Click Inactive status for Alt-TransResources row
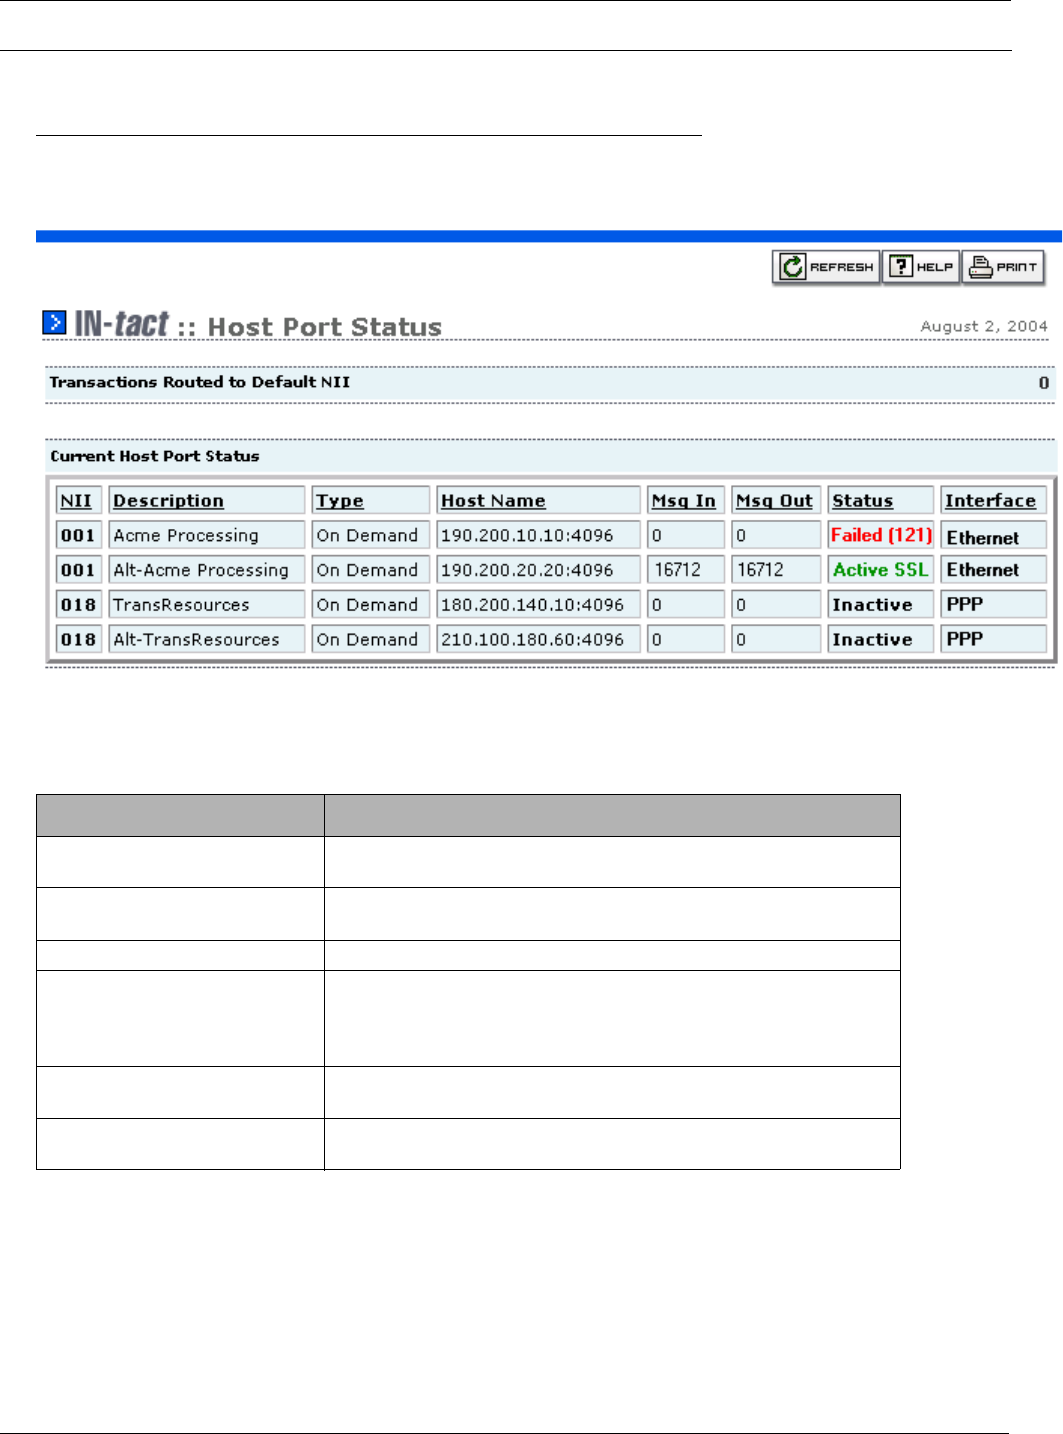The width and height of the screenshot is (1063, 1434). pyautogui.click(x=872, y=639)
